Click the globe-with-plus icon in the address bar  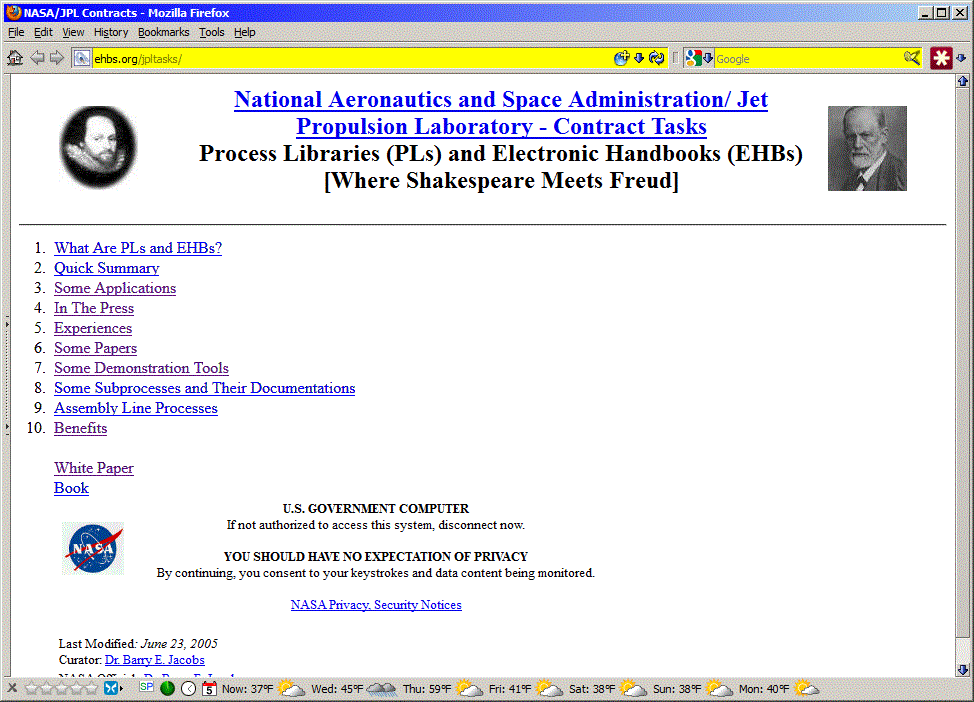point(621,58)
